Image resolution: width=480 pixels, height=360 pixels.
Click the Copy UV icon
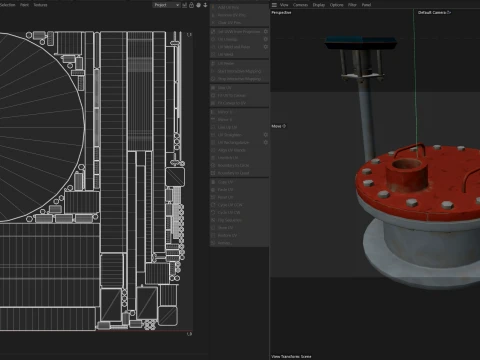(213, 182)
